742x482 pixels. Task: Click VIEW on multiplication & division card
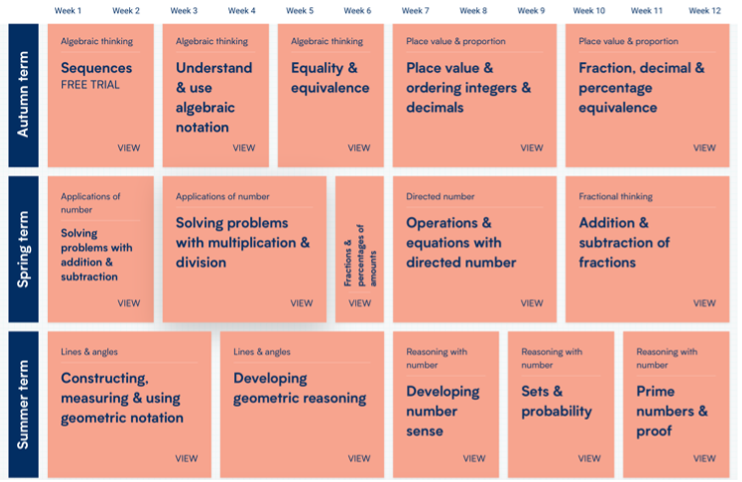point(301,303)
